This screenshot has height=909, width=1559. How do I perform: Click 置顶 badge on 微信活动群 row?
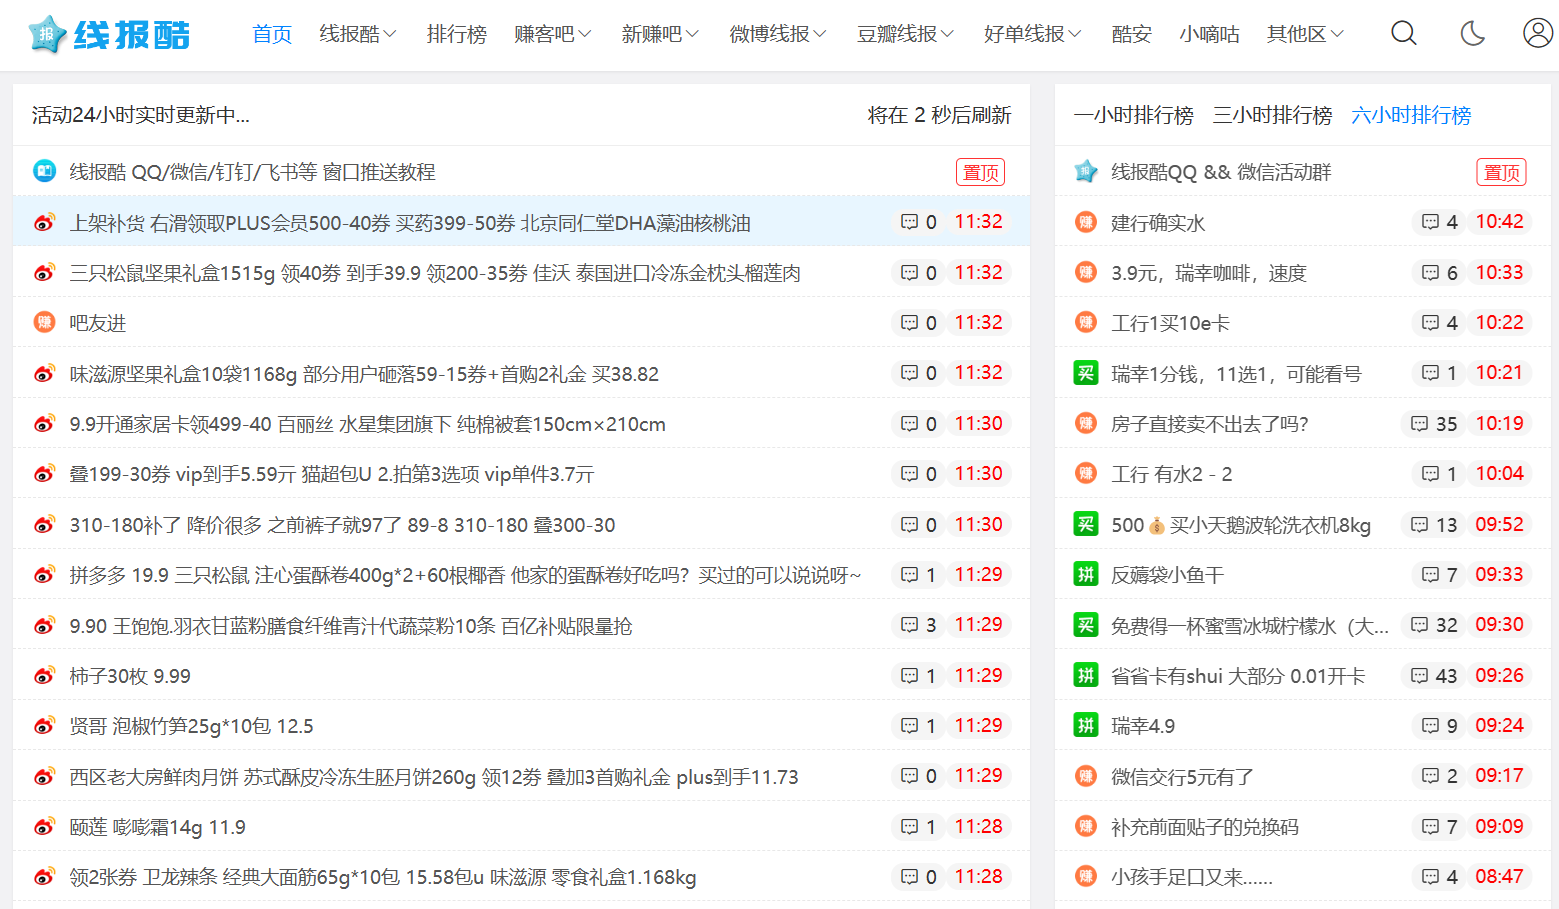click(1501, 172)
